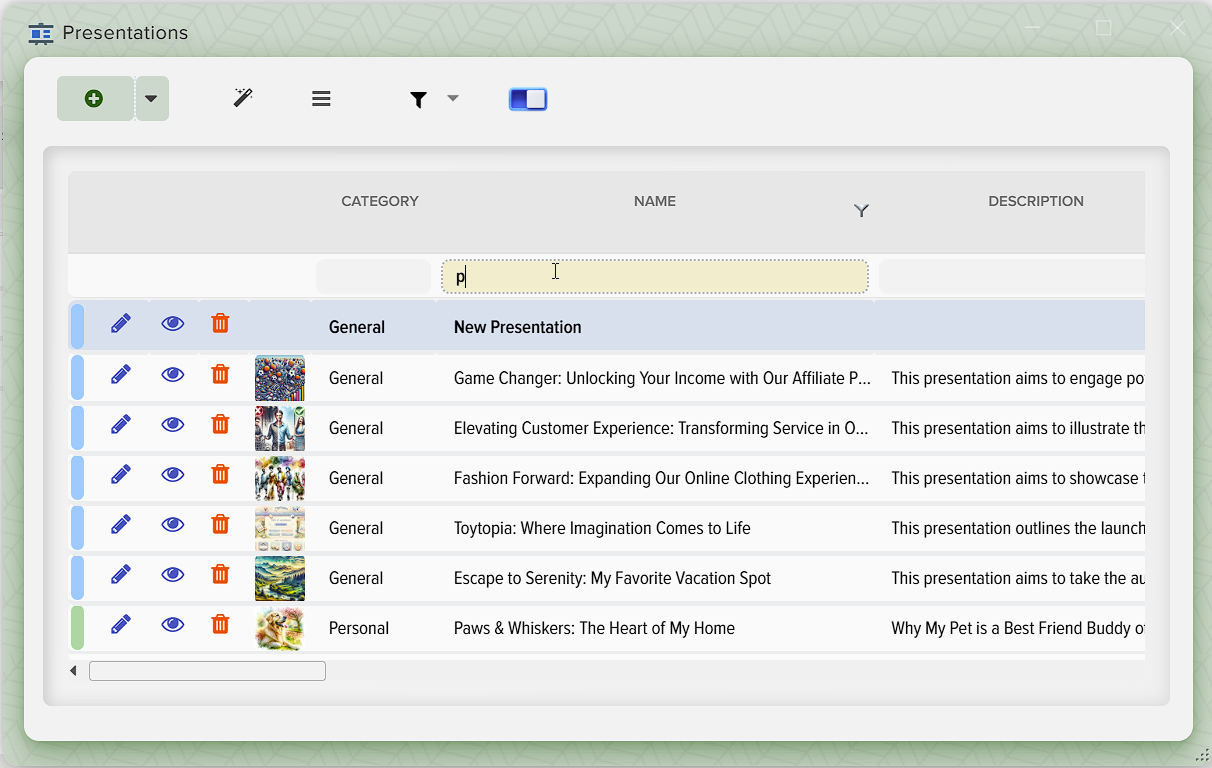Viewport: 1212px width, 768px height.
Task: Edit the Elevating Customer Experience presentation
Action: point(121,425)
